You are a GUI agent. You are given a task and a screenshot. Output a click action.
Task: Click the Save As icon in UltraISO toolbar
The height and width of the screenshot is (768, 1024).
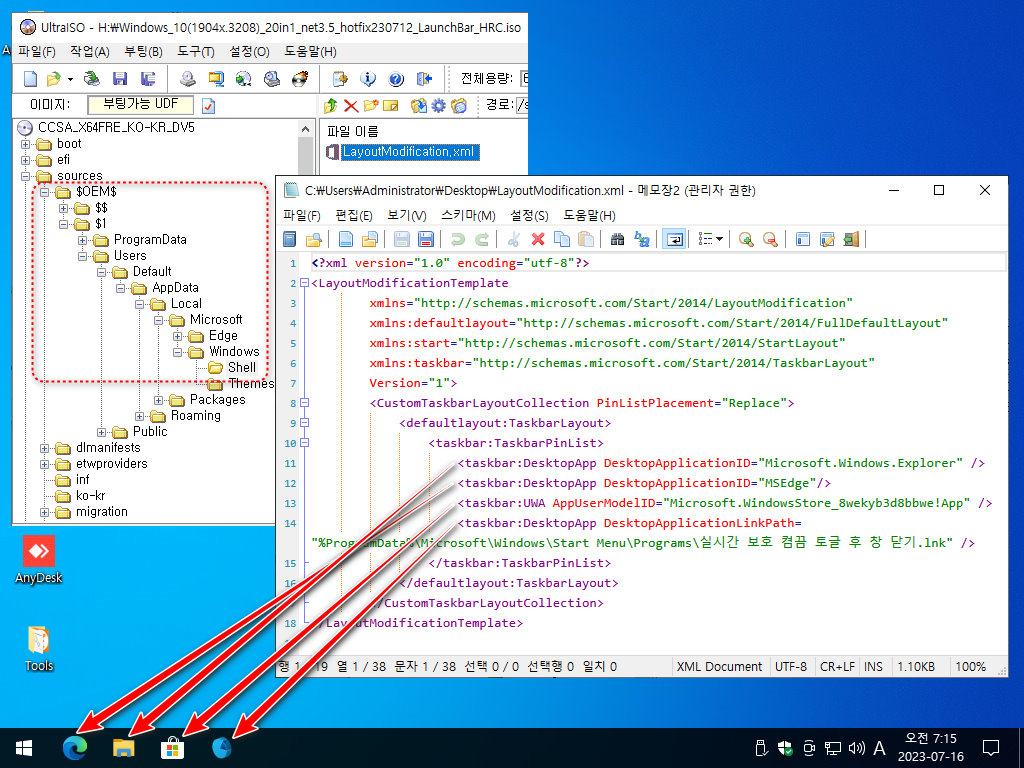point(148,79)
